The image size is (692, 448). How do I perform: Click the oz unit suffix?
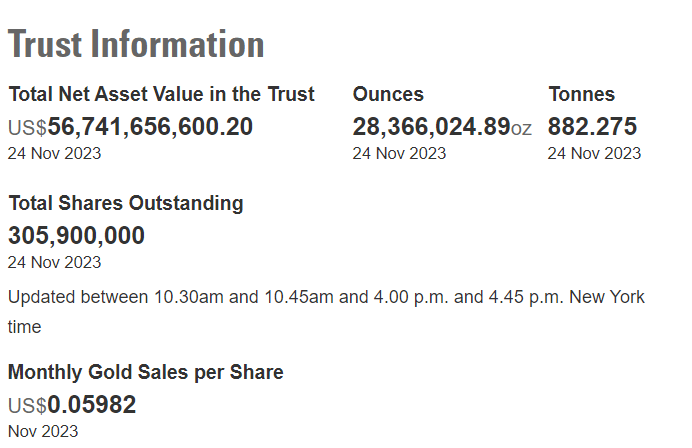pos(521,129)
